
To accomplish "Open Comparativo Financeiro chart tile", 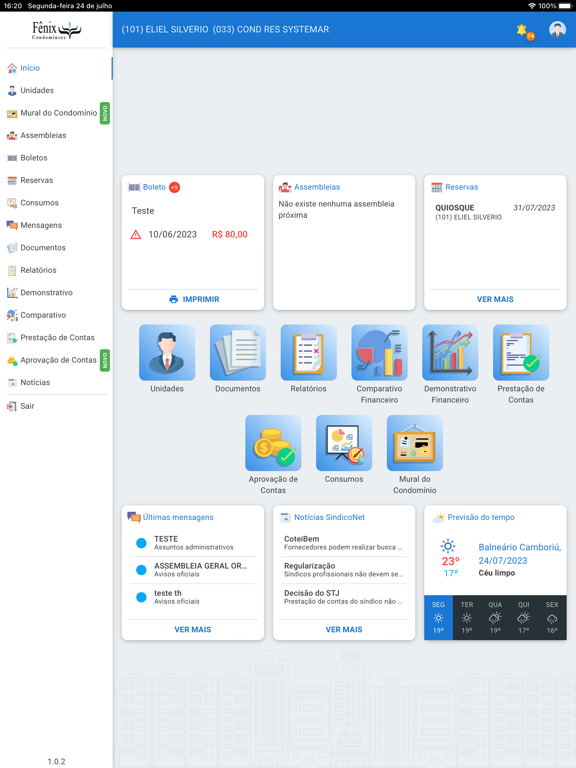I will click(379, 352).
